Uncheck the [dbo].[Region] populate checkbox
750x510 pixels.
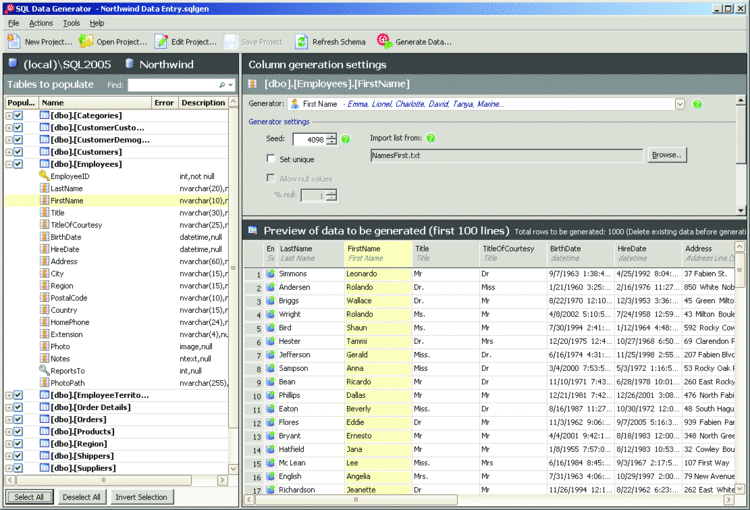(18, 443)
